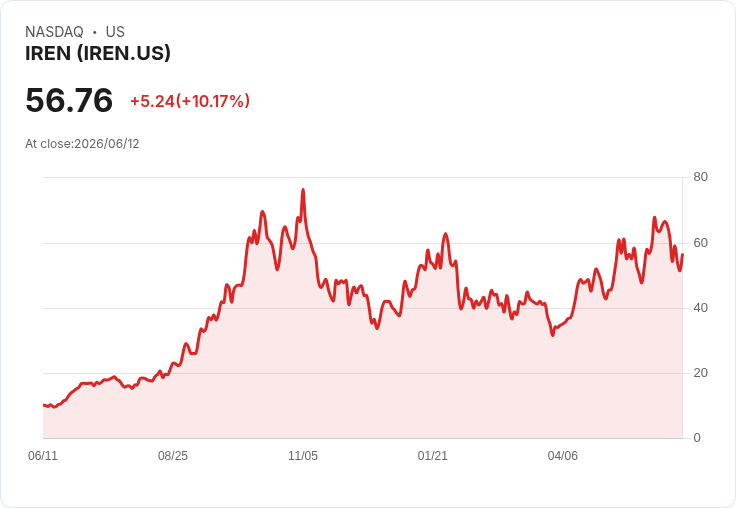Screen dimensions: 736x508
Task: Click the At close 2026/06/12 timestamp
Action: [x=82, y=144]
